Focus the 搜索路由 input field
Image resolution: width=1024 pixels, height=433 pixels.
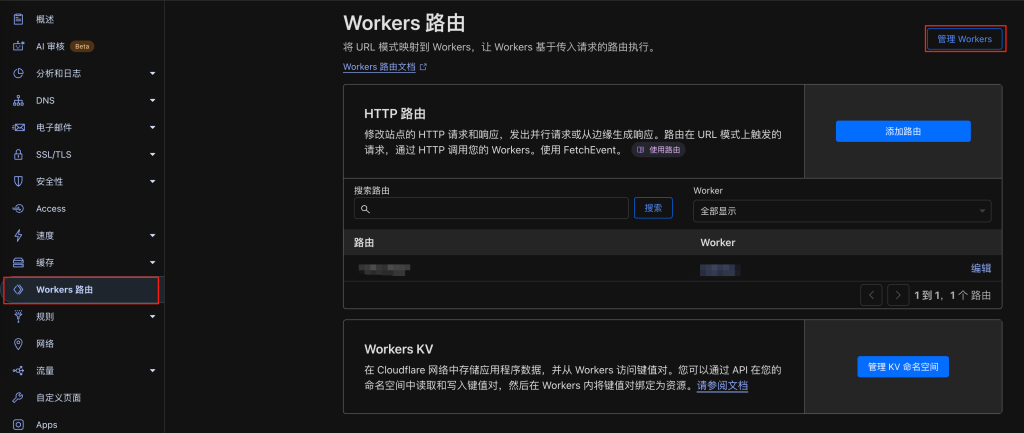[x=491, y=208]
